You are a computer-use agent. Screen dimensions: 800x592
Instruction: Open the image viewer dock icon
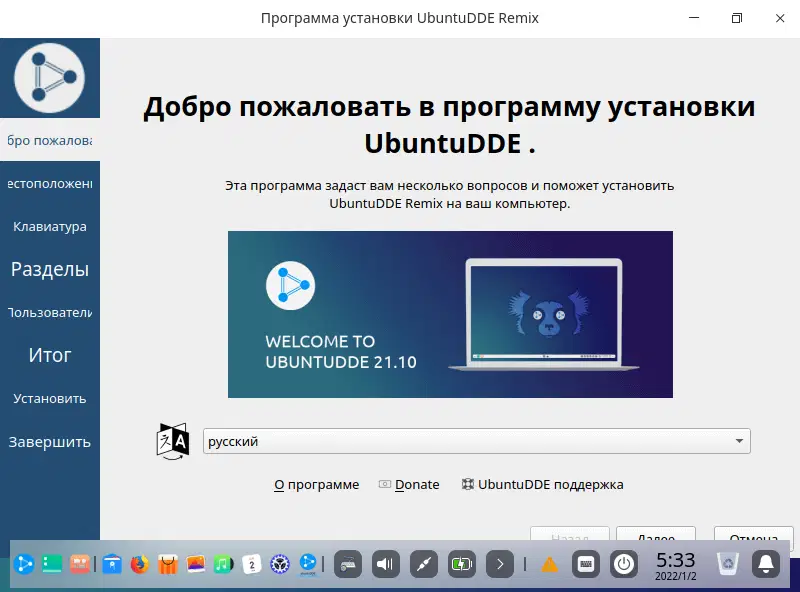(196, 564)
